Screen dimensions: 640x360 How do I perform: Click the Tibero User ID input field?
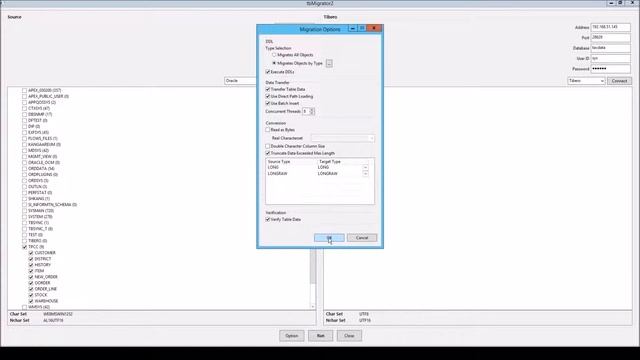click(x=610, y=58)
